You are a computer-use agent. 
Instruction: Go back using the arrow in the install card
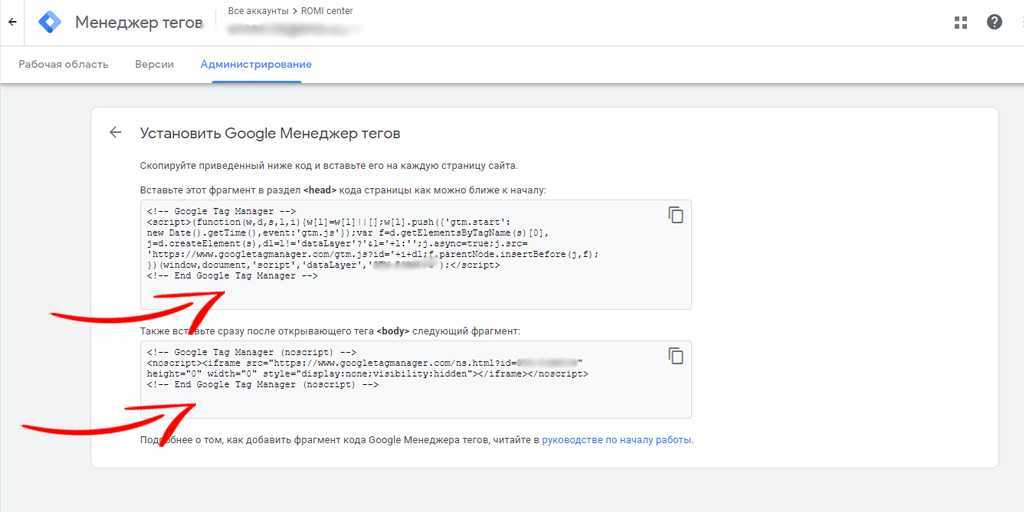[x=116, y=132]
